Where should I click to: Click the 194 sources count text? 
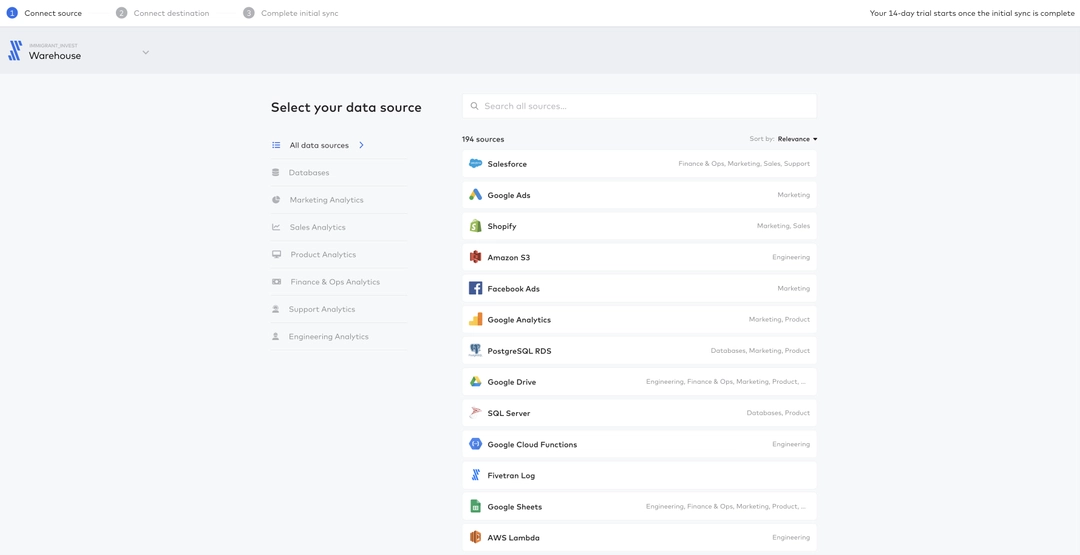point(483,139)
